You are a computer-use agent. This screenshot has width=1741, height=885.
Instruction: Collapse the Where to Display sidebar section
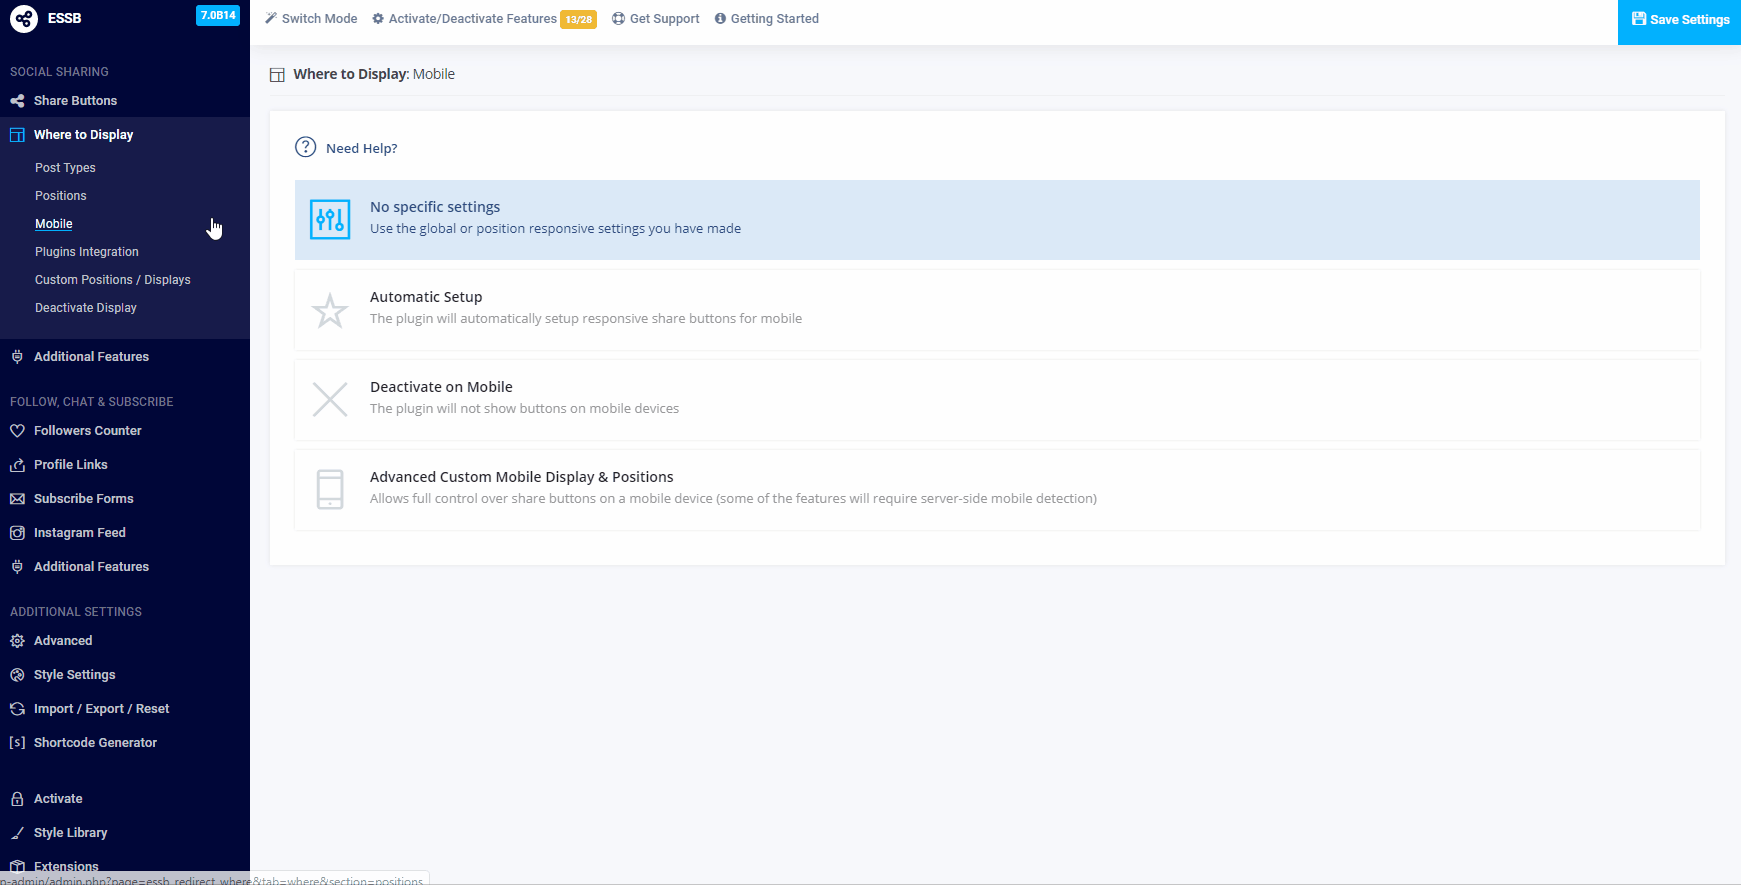83,135
